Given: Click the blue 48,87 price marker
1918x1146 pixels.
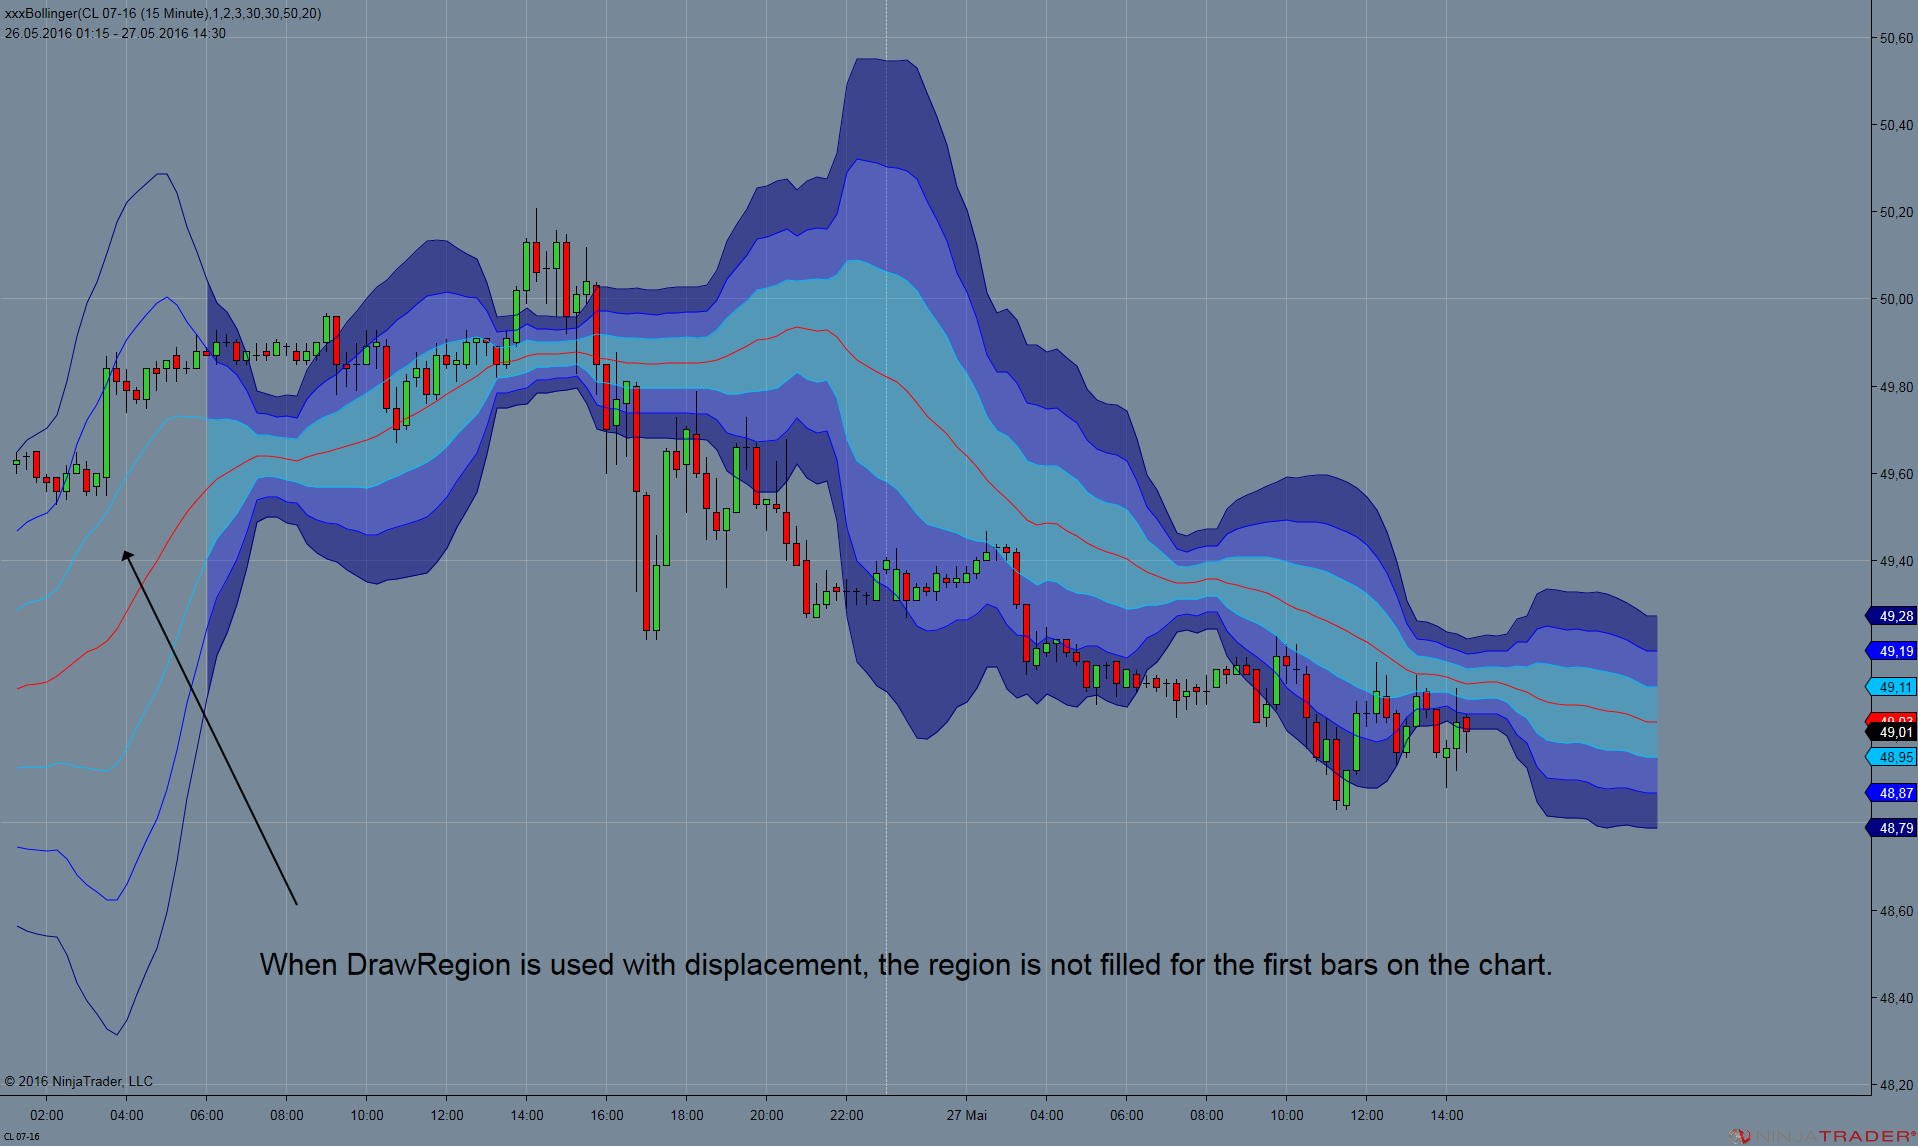Looking at the screenshot, I should coord(1892,793).
